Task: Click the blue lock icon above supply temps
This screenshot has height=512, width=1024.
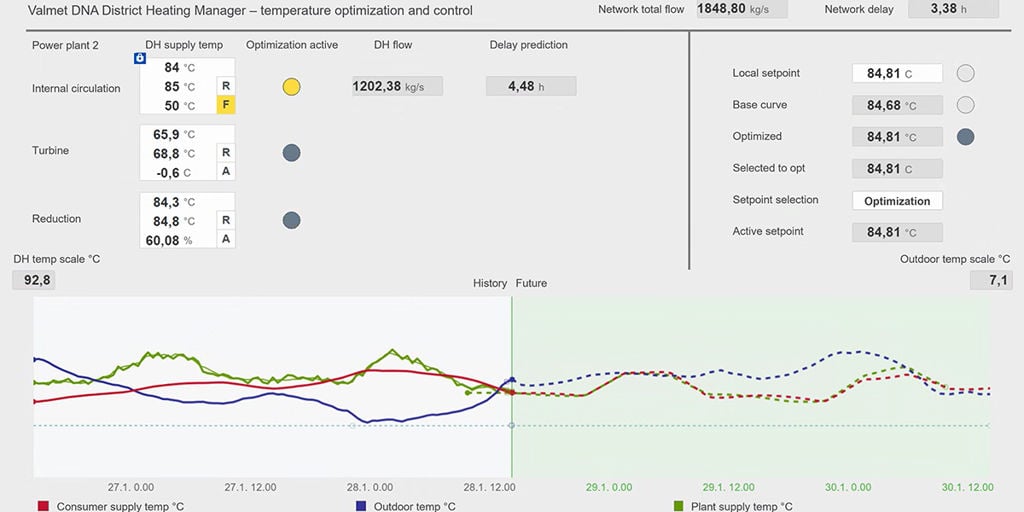Action: tap(140, 59)
